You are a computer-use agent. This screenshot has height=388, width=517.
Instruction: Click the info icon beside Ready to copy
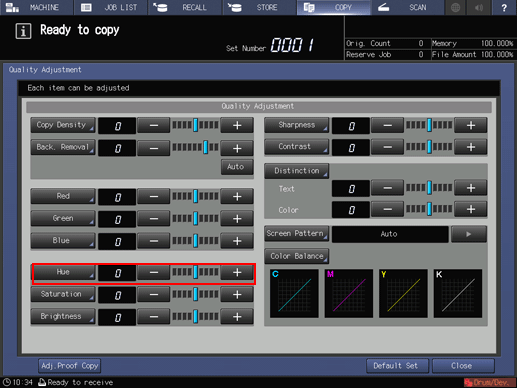(x=23, y=31)
